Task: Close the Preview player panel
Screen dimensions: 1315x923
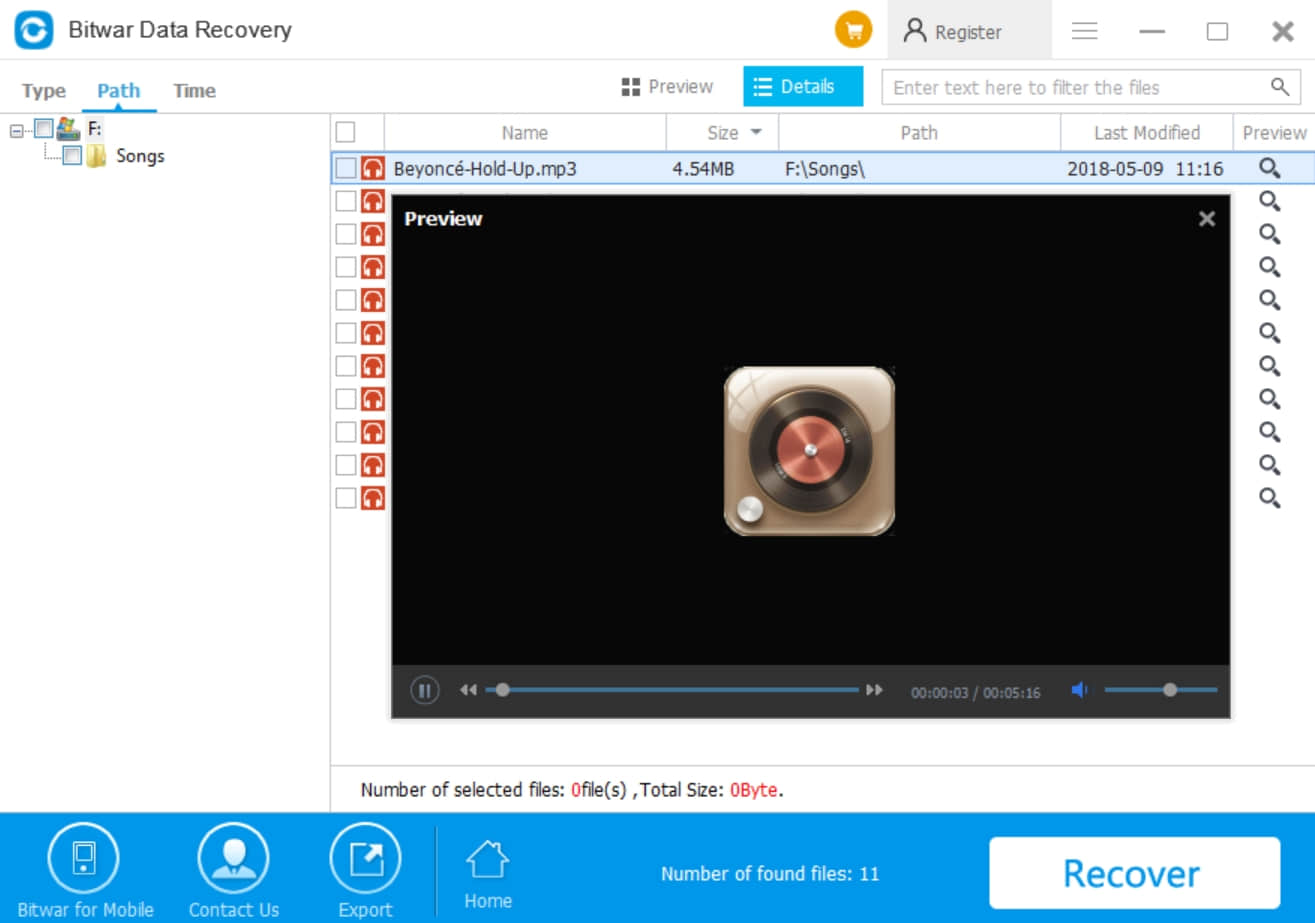Action: (x=1207, y=219)
